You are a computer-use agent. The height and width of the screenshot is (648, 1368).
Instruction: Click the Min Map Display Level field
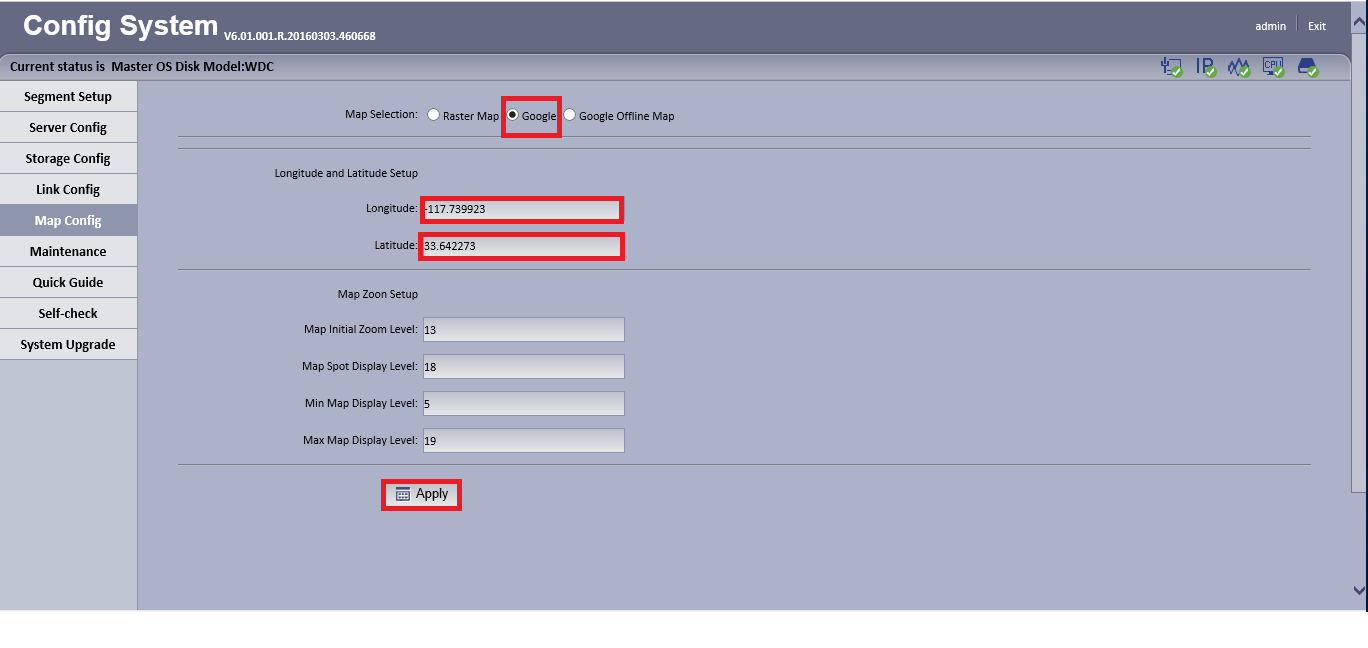(x=523, y=404)
